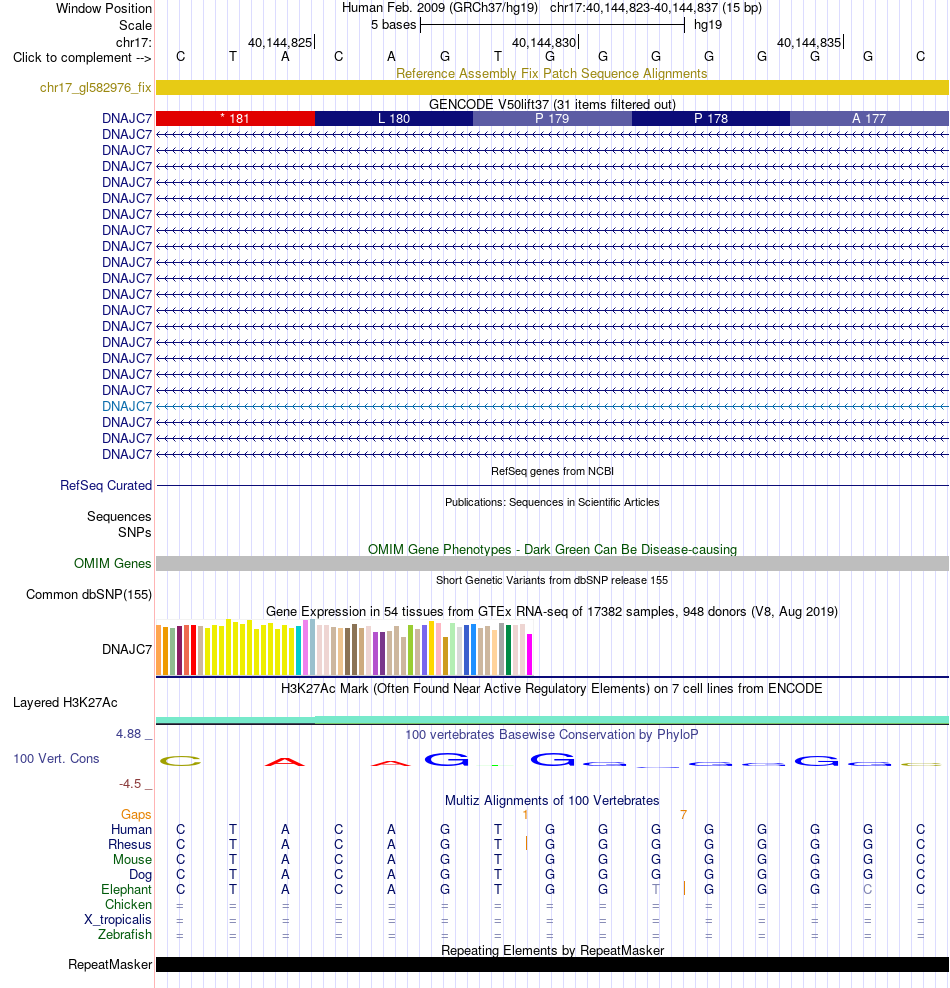
Task: Click the Common dbSNP(155) label
Action: (x=89, y=595)
